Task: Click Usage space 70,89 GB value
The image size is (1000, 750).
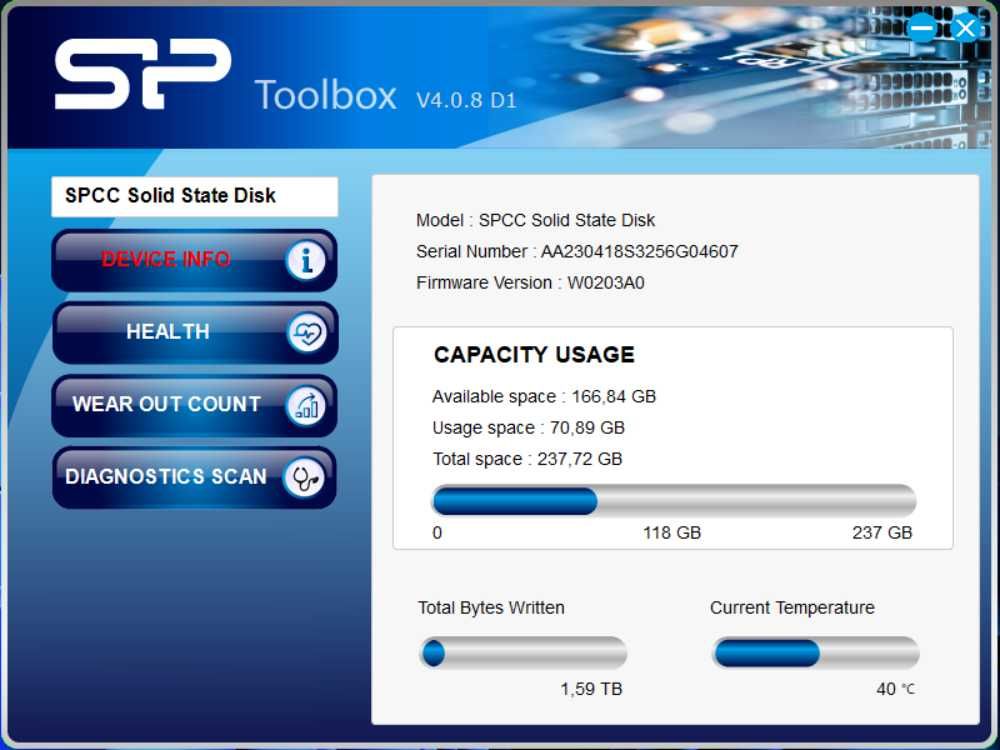Action: pyautogui.click(x=587, y=428)
